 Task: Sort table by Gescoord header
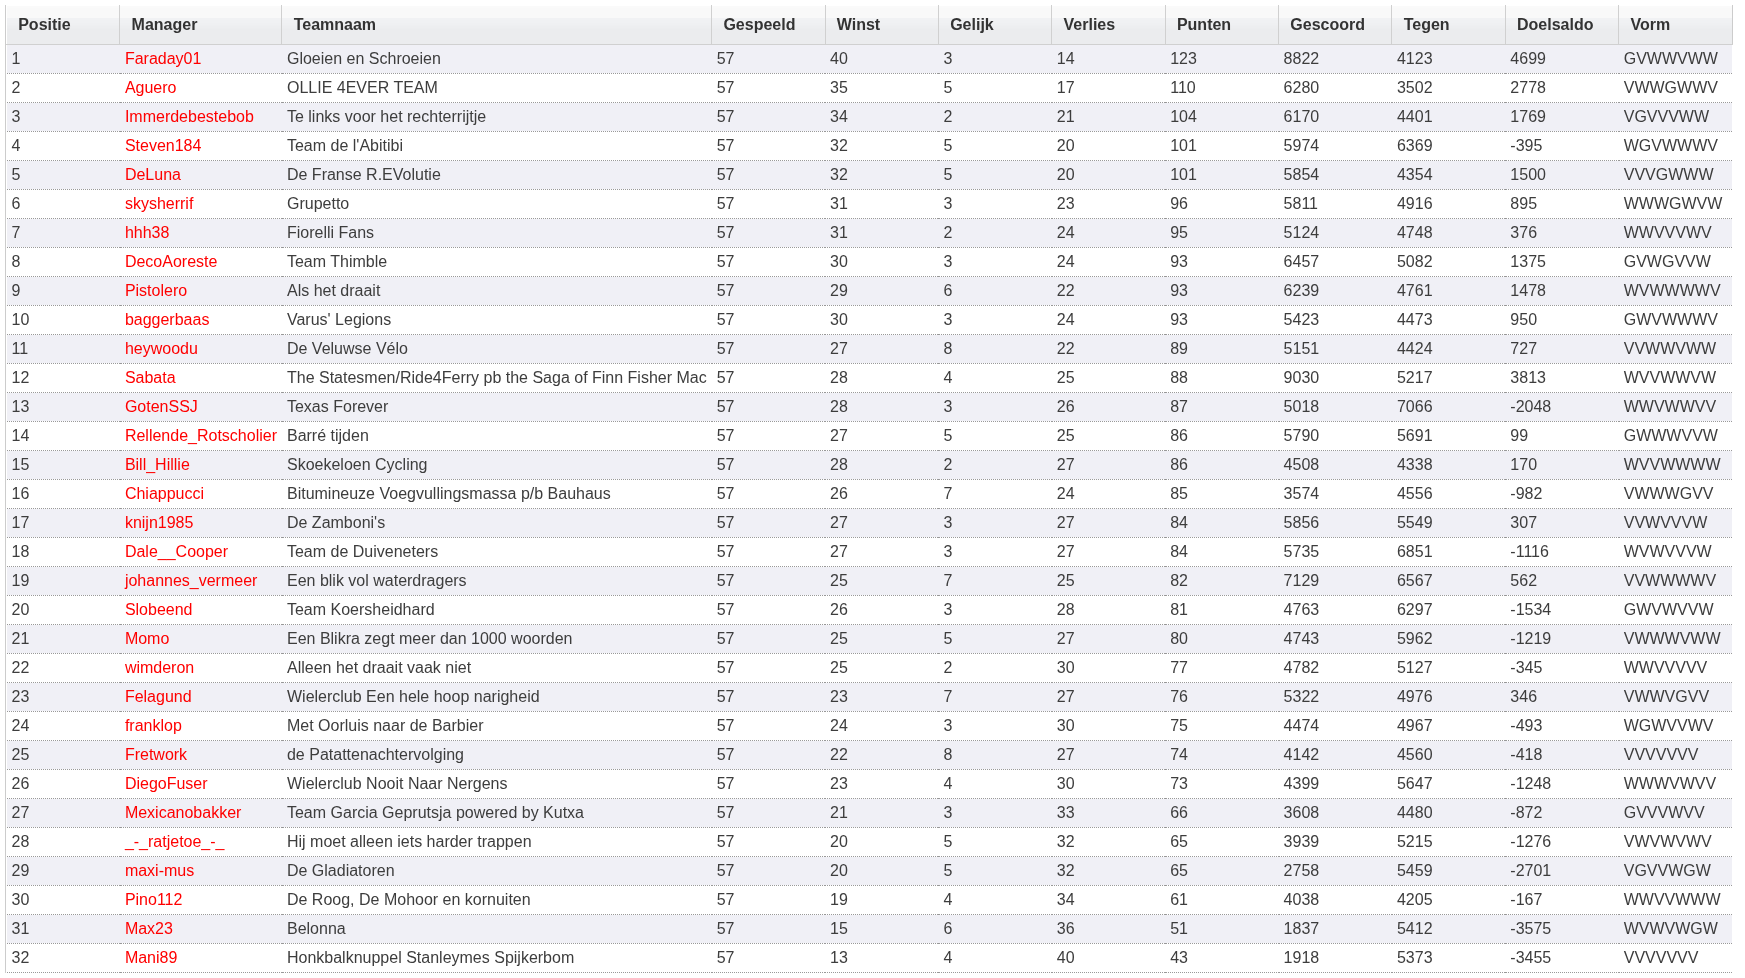tap(1327, 25)
